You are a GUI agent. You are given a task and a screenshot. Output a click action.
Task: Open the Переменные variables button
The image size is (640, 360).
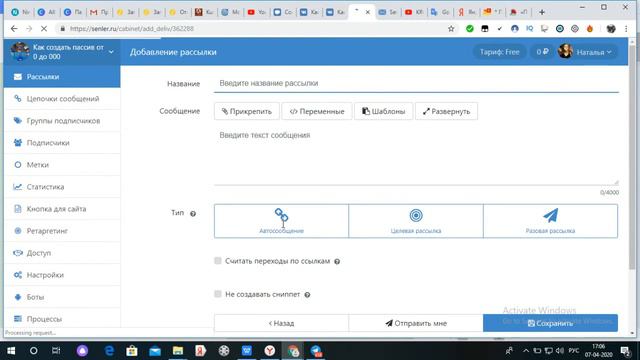pyautogui.click(x=317, y=111)
